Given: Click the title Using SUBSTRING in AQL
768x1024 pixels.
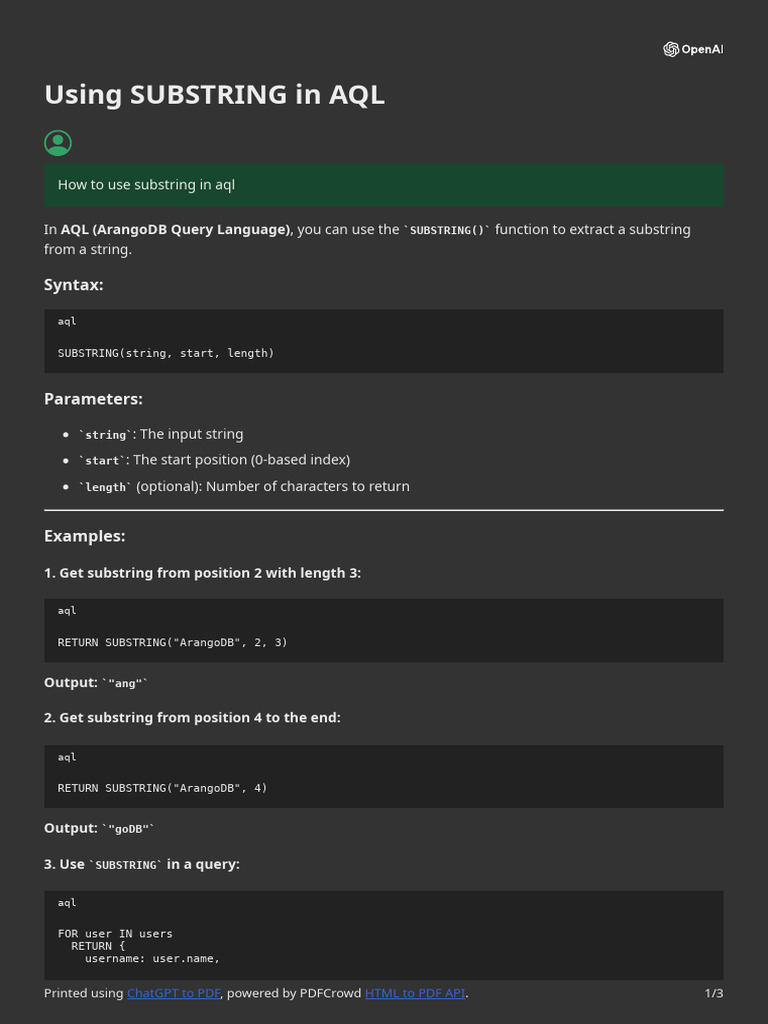Looking at the screenshot, I should [x=214, y=95].
